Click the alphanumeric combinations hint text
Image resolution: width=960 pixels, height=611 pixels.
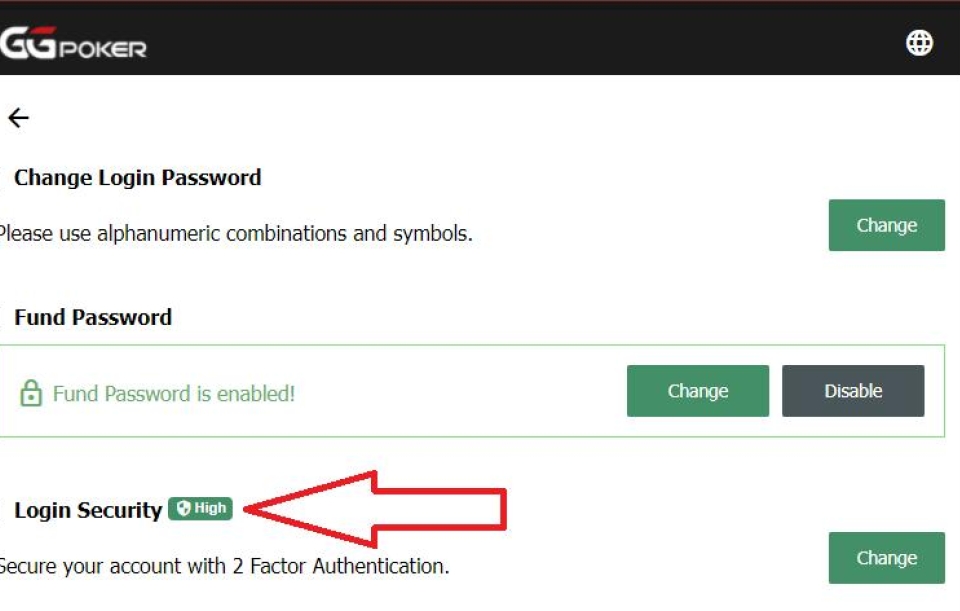236,233
